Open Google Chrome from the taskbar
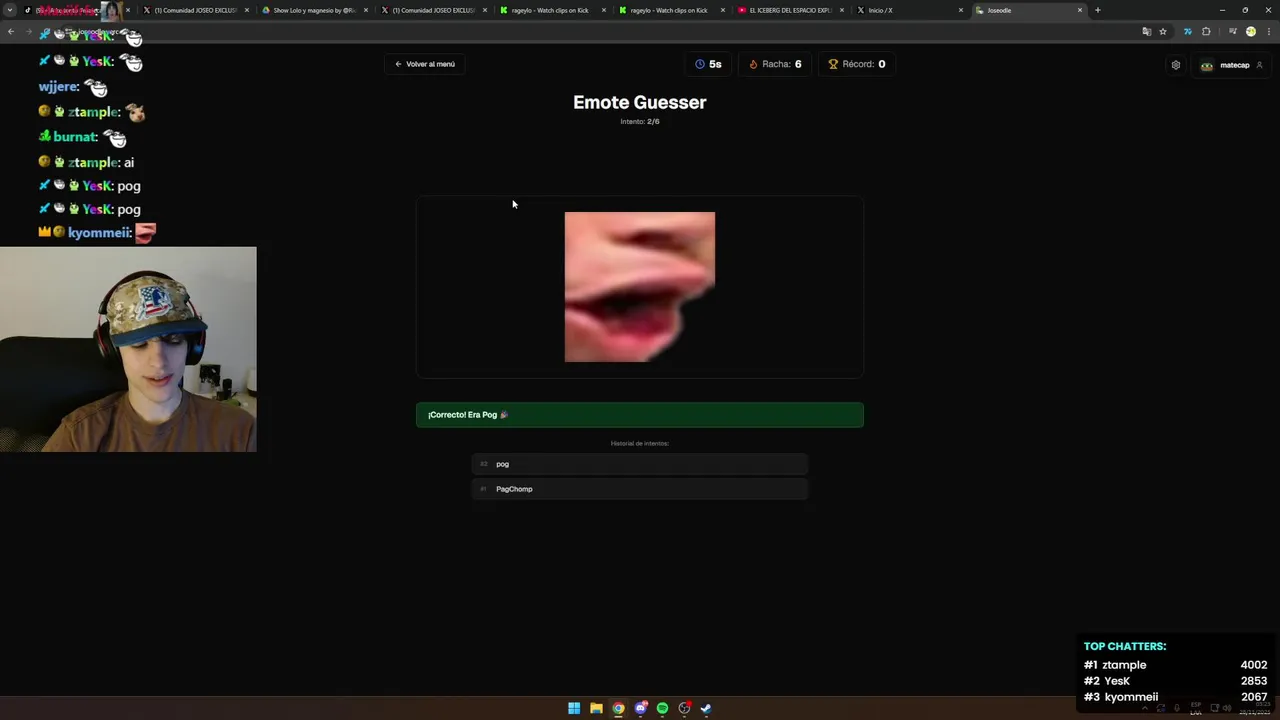 618,708
